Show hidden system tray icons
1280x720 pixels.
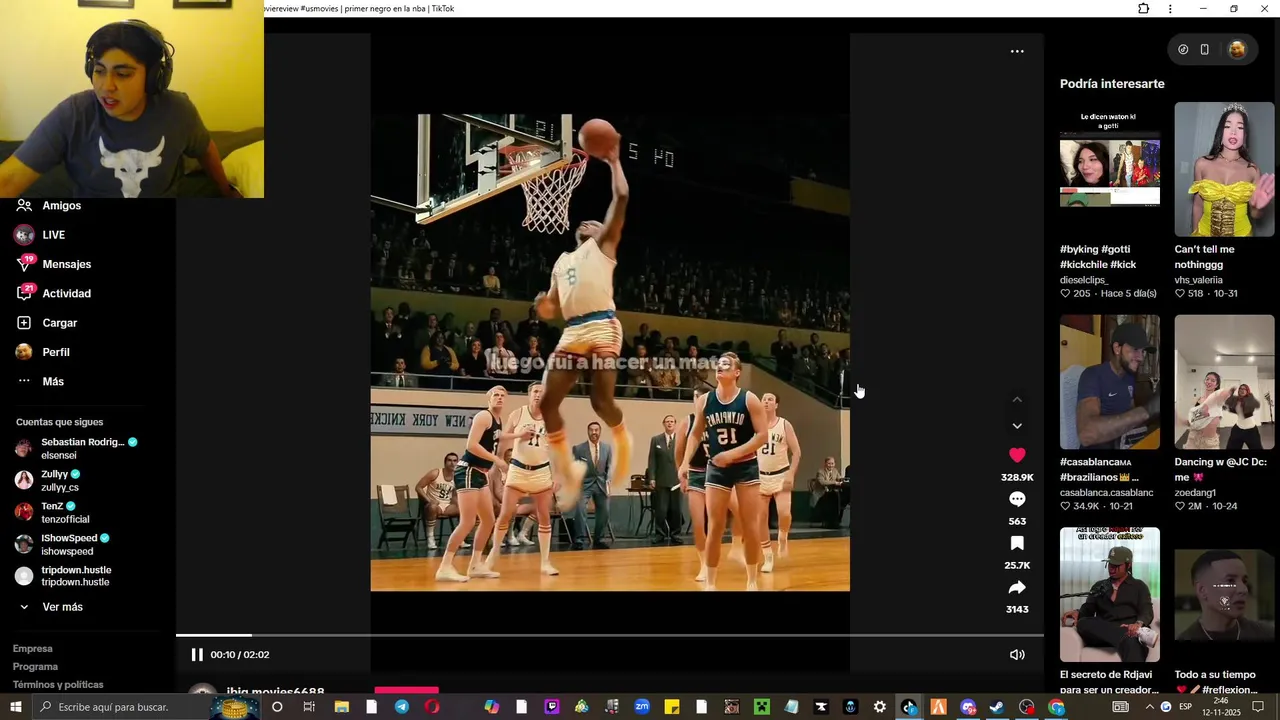click(1149, 707)
